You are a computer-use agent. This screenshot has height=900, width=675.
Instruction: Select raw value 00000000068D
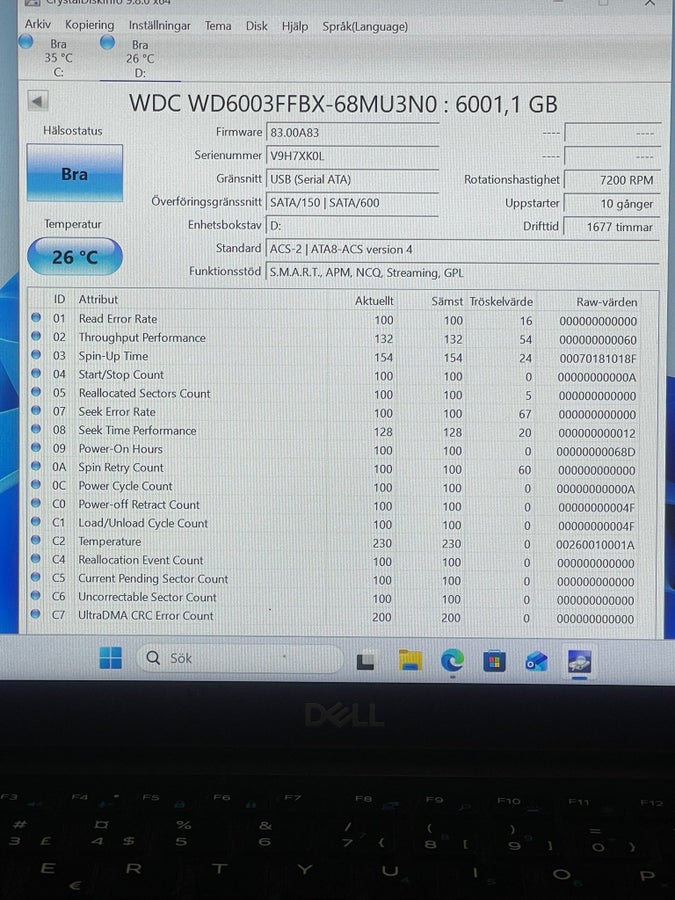[596, 452]
